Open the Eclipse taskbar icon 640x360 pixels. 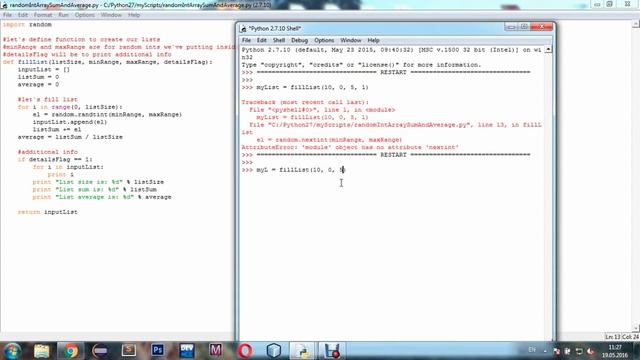click(x=100, y=351)
